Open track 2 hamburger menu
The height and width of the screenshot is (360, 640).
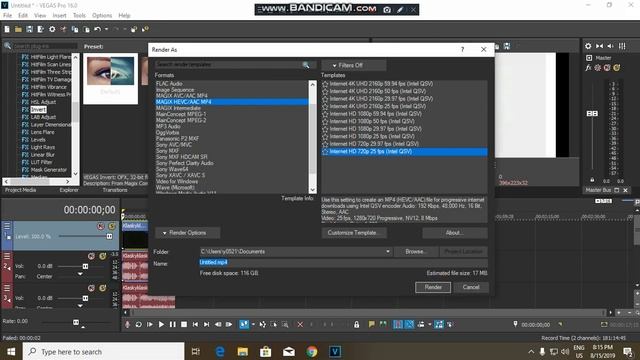point(7,256)
